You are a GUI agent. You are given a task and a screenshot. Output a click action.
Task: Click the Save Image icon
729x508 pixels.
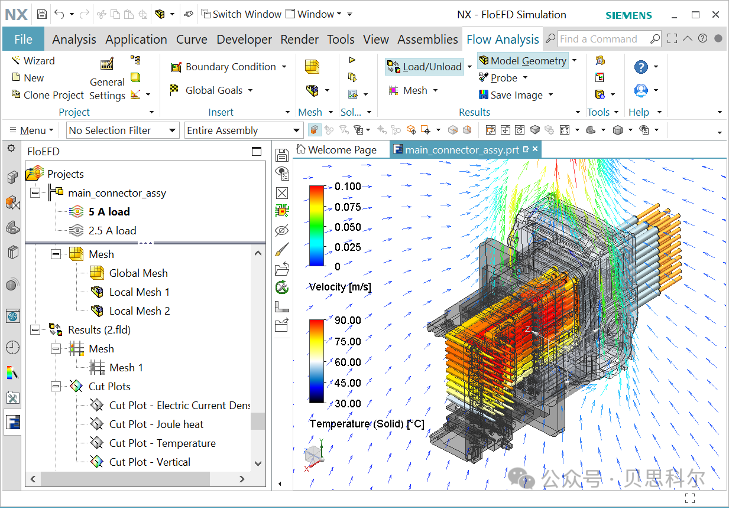pos(484,95)
